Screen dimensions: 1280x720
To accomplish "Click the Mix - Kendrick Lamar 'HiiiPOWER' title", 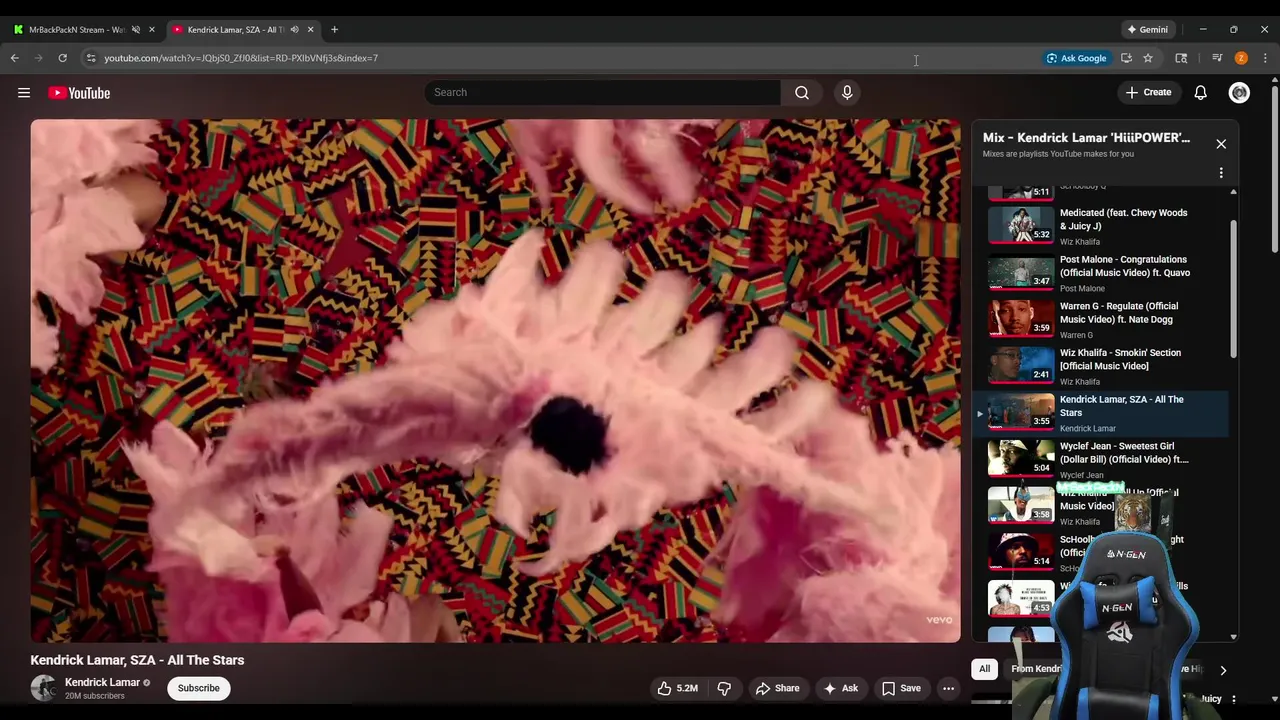I will point(1086,138).
